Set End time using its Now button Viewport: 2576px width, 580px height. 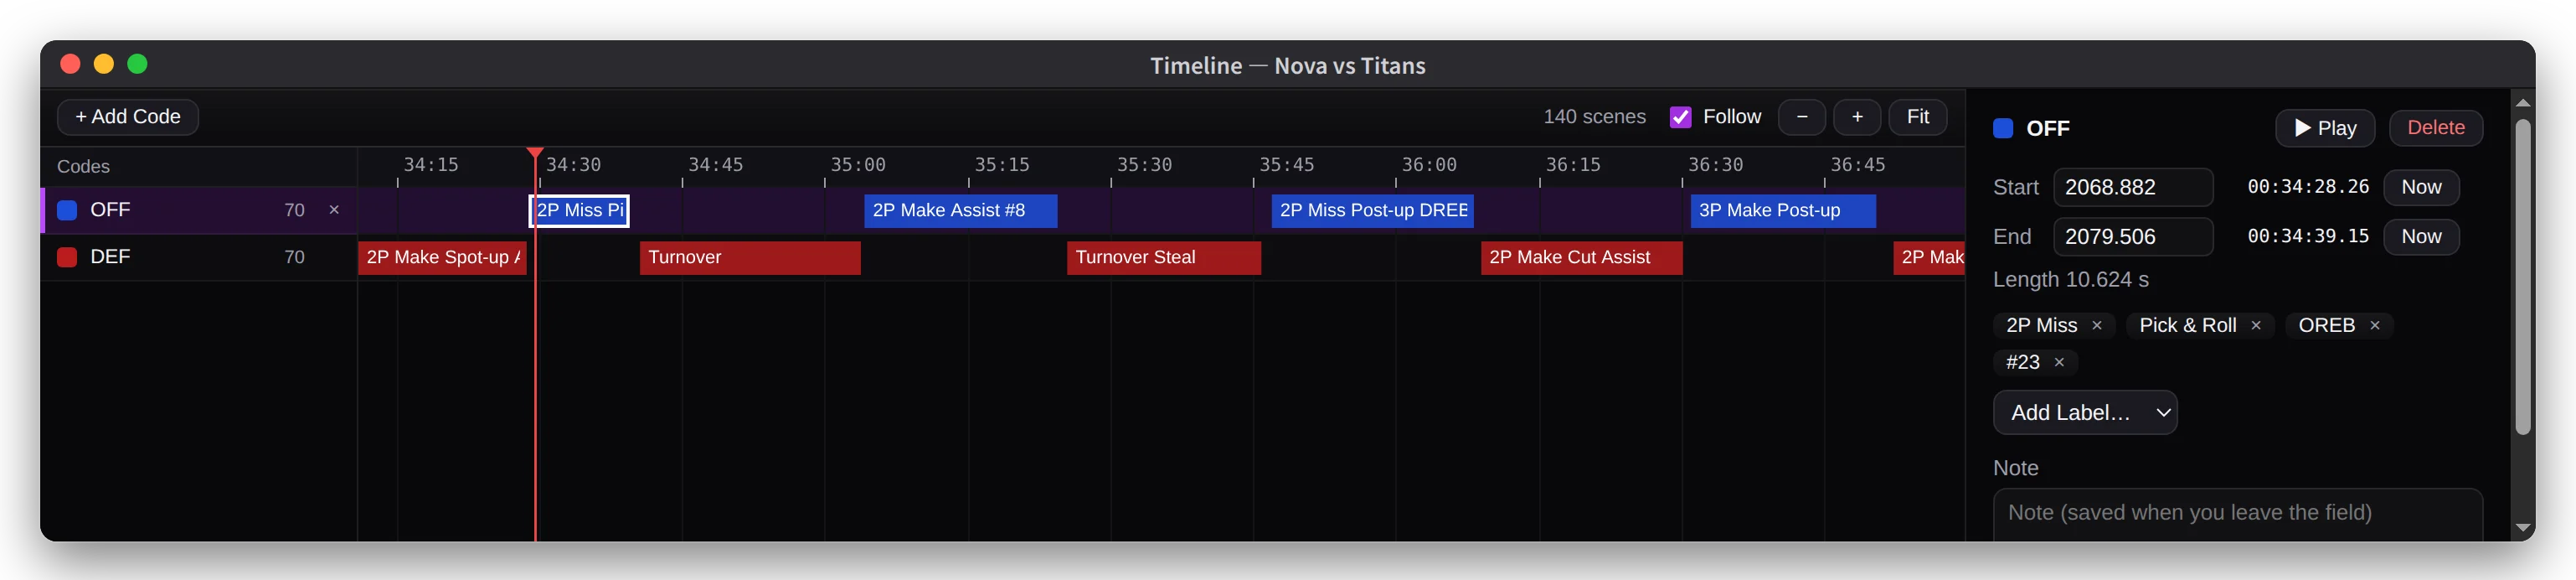coord(2421,237)
